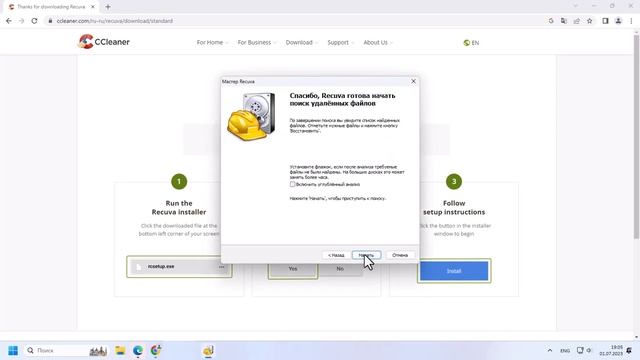The width and height of the screenshot is (640, 360).
Task: Open the browser profile avatar
Action: click(618, 21)
